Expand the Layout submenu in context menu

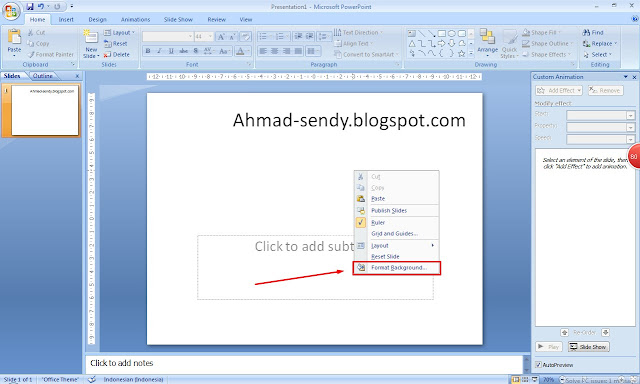[x=396, y=246]
